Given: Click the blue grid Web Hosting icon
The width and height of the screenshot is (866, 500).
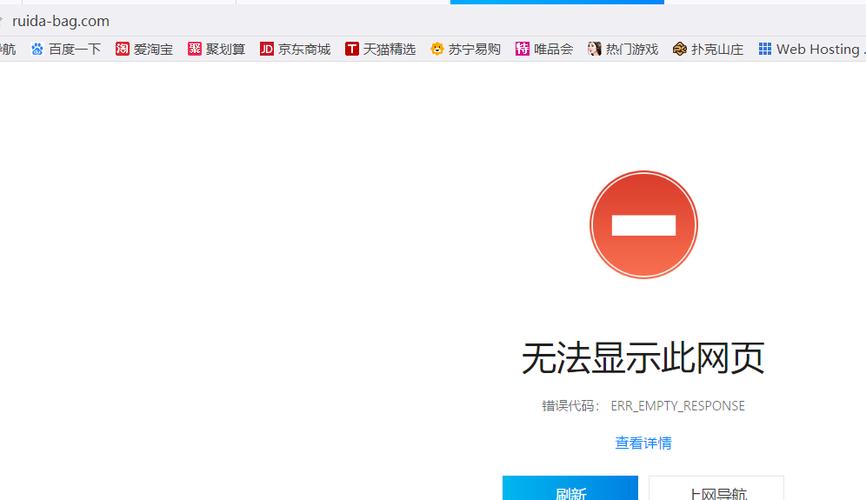Looking at the screenshot, I should coord(764,49).
